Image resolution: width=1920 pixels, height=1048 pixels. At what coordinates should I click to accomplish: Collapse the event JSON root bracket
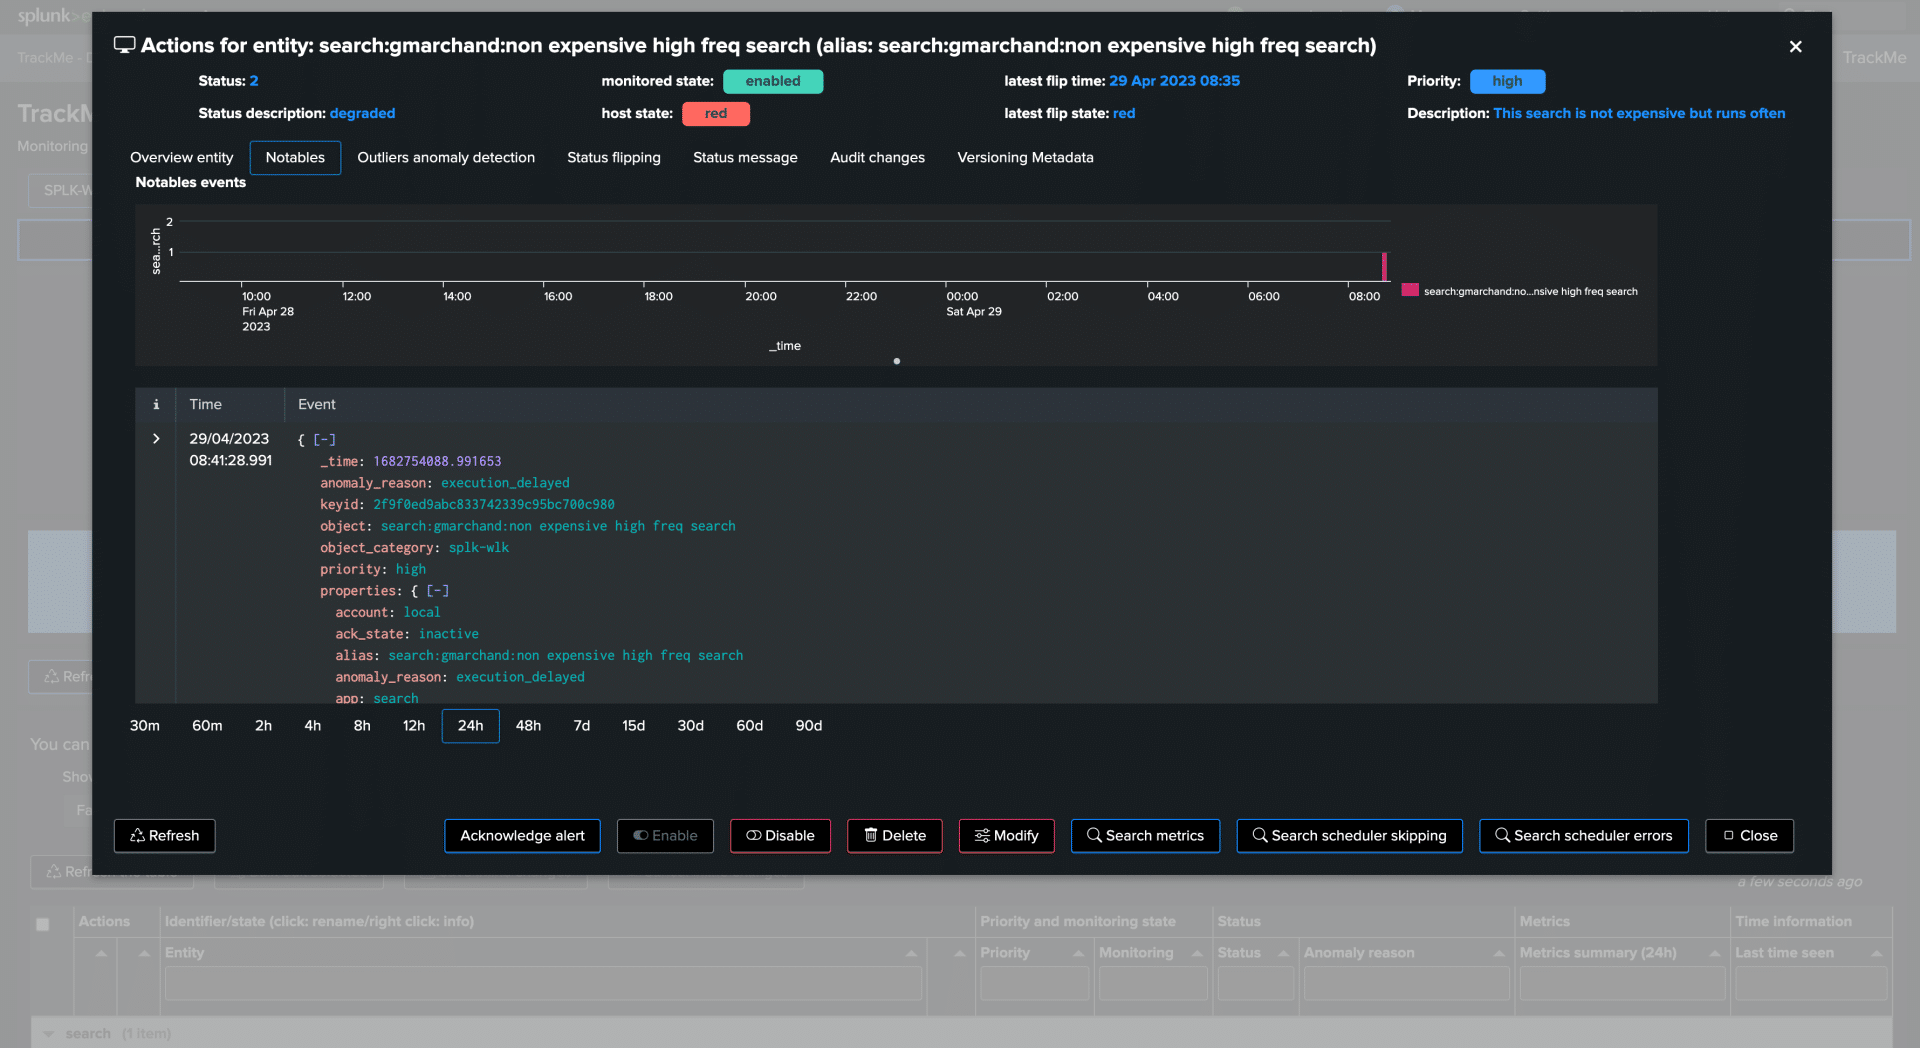[x=325, y=440]
